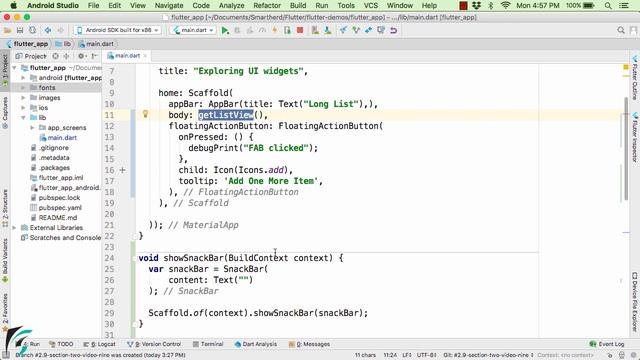This screenshot has height=360, width=640.
Task: Click the Git branch widget in status bar
Action: click(489, 355)
